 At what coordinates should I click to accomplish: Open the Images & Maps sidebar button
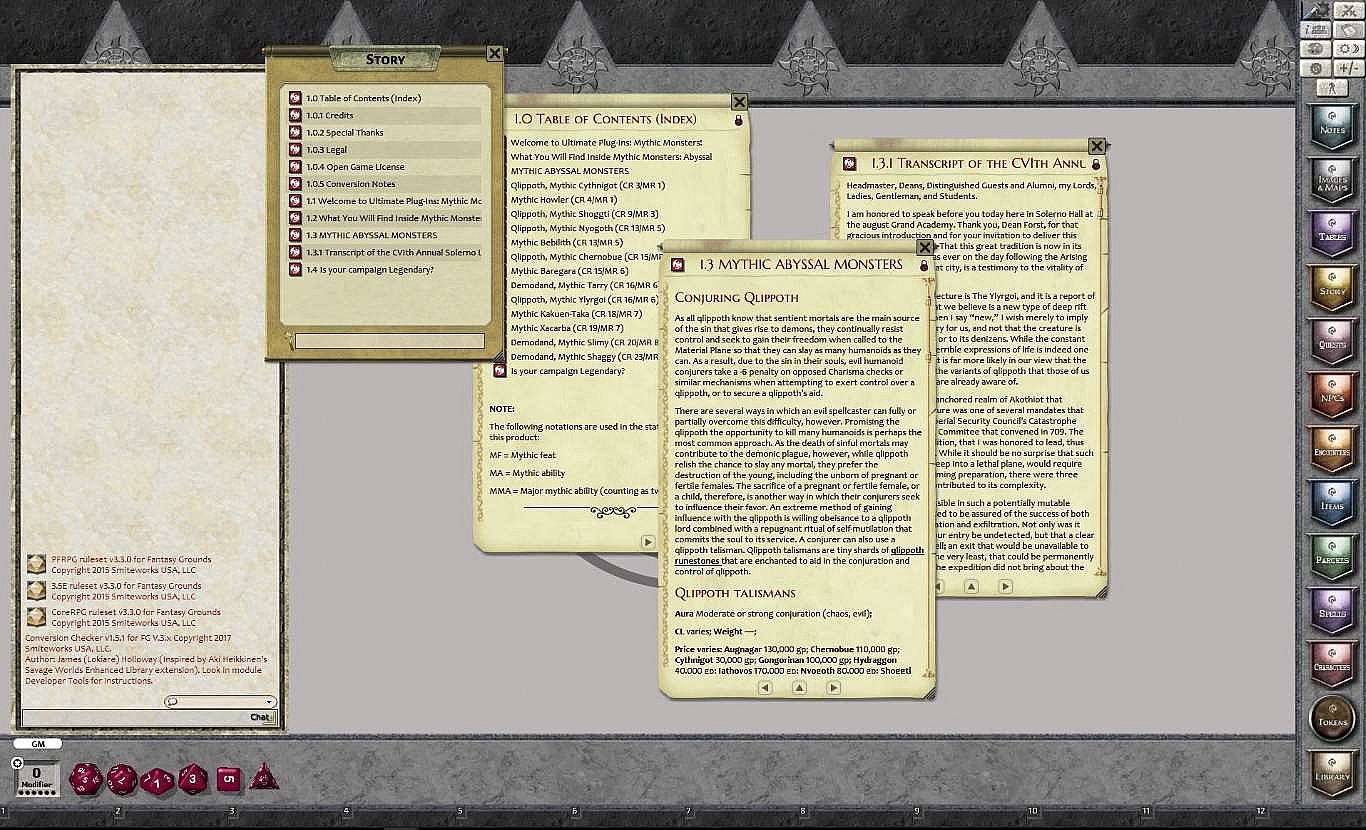(x=1332, y=181)
